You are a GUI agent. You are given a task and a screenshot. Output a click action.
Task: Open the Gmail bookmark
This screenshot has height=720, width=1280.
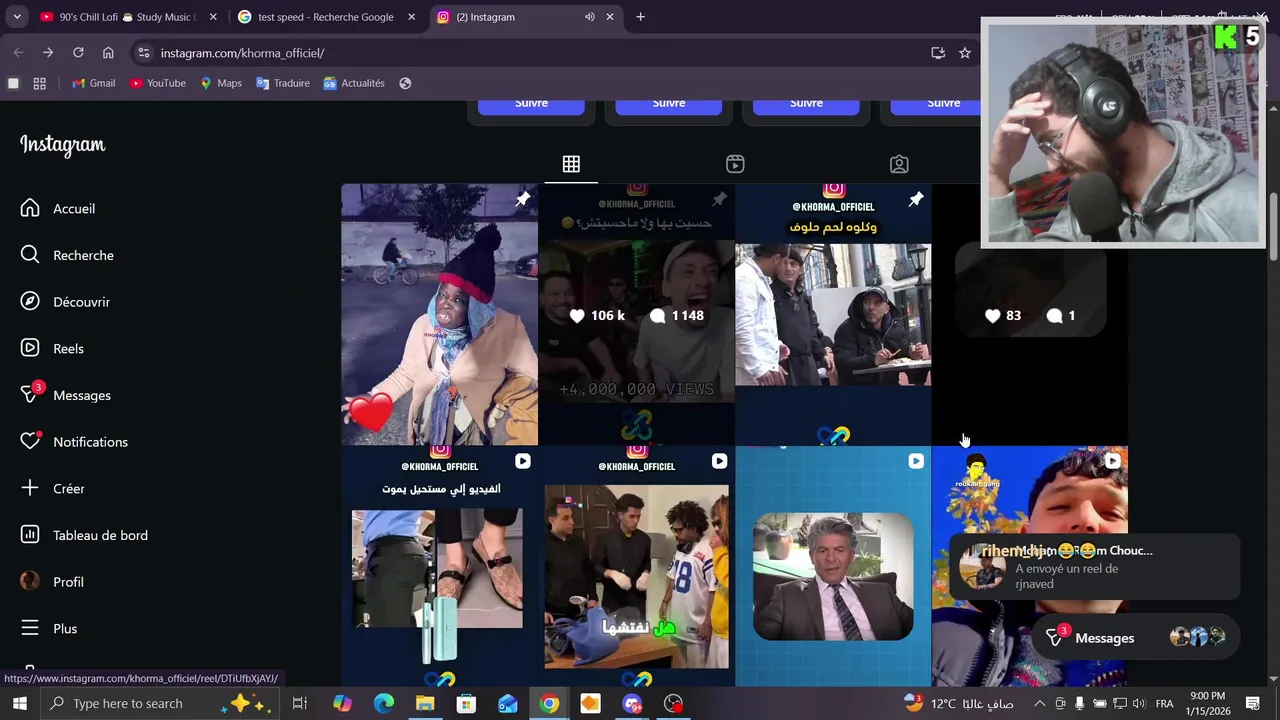coord(94,83)
